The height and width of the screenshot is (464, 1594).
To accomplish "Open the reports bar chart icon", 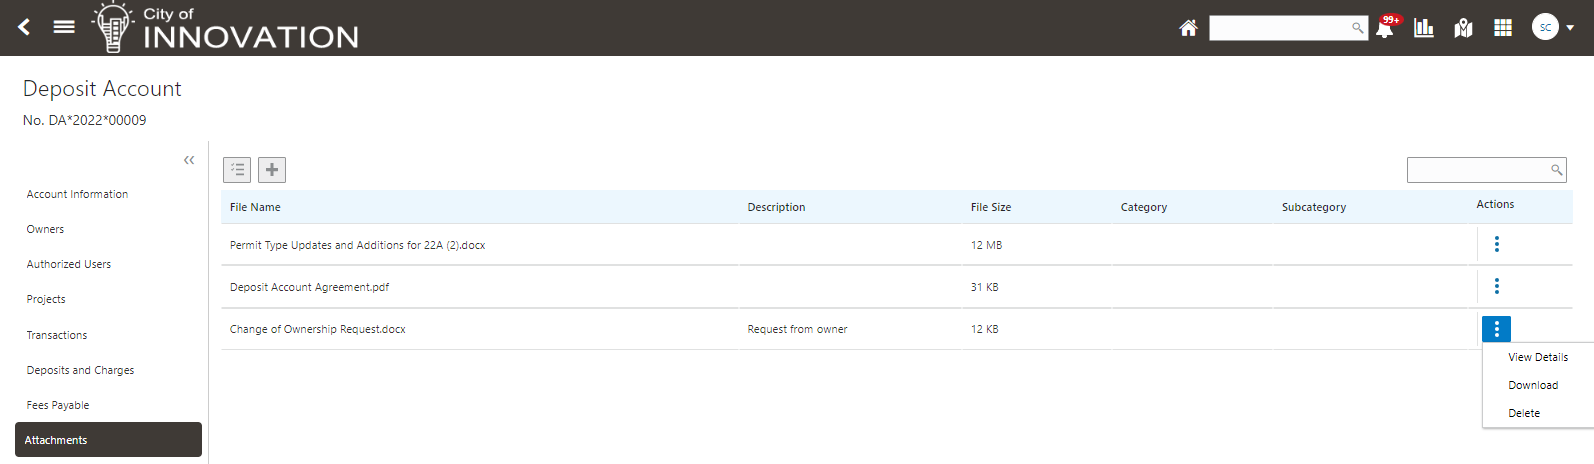I will (1424, 28).
